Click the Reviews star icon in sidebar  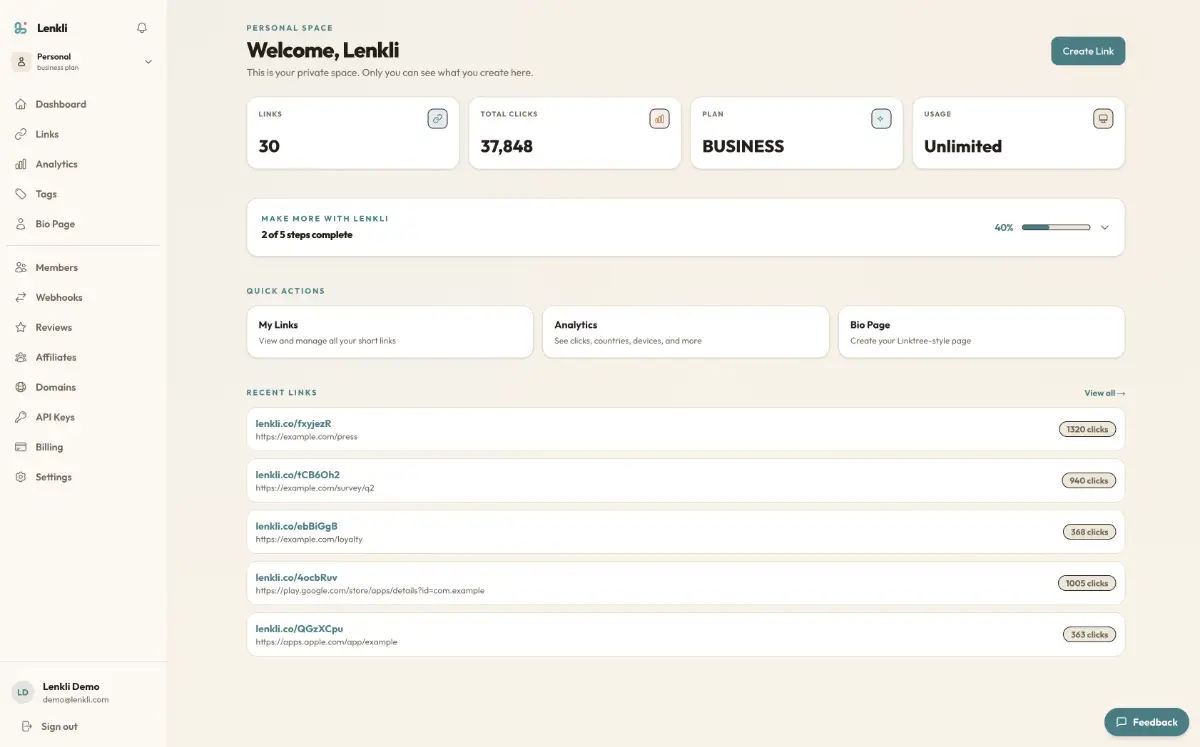click(x=21, y=327)
